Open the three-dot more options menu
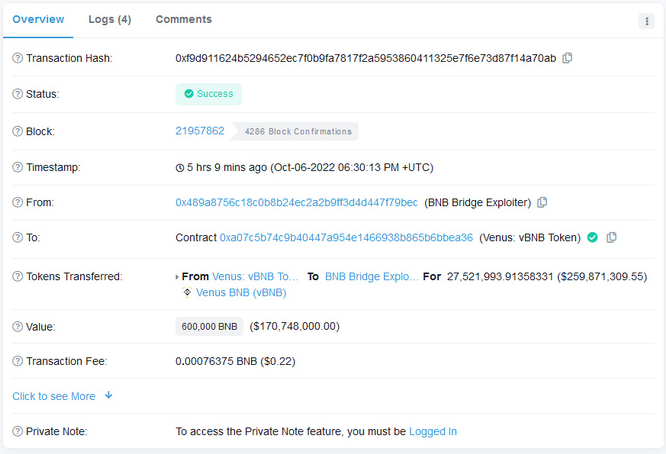Viewport: 666px width, 454px height. click(x=646, y=21)
